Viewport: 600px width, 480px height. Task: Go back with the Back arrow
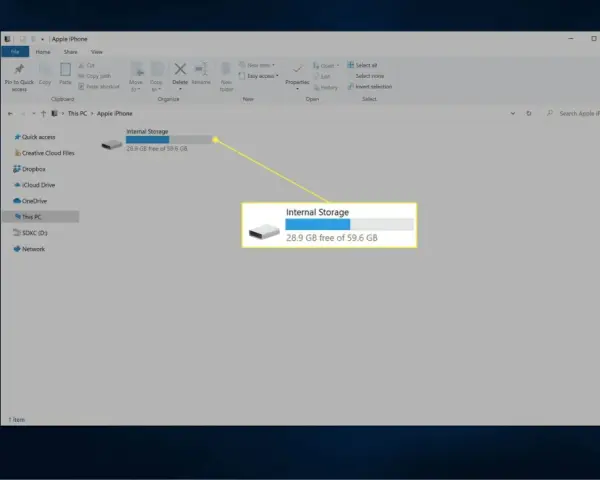point(10,114)
